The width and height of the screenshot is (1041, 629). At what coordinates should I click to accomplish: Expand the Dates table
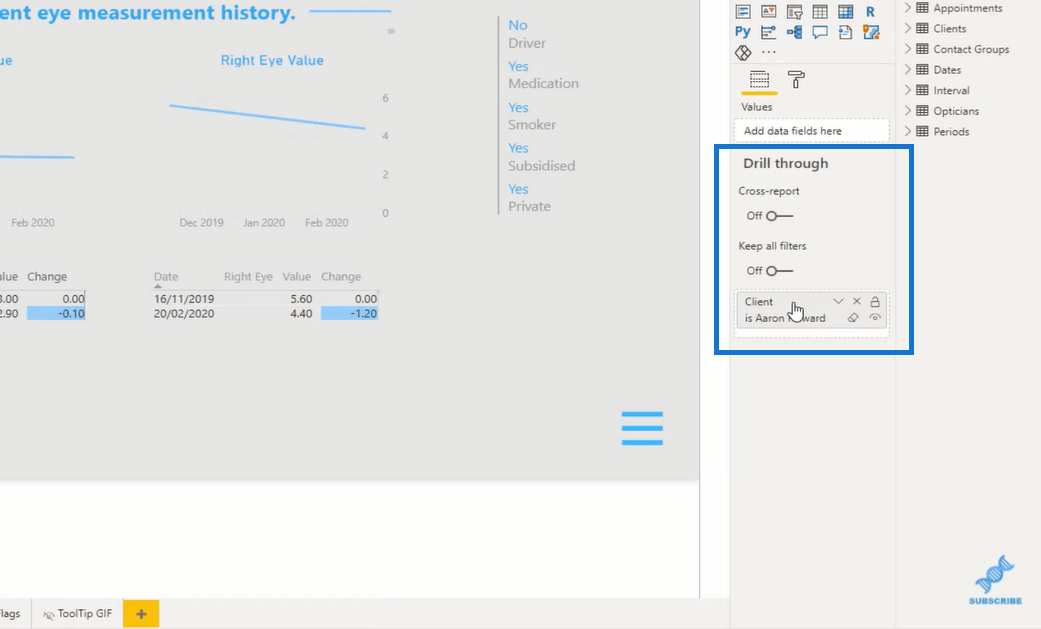(x=908, y=70)
